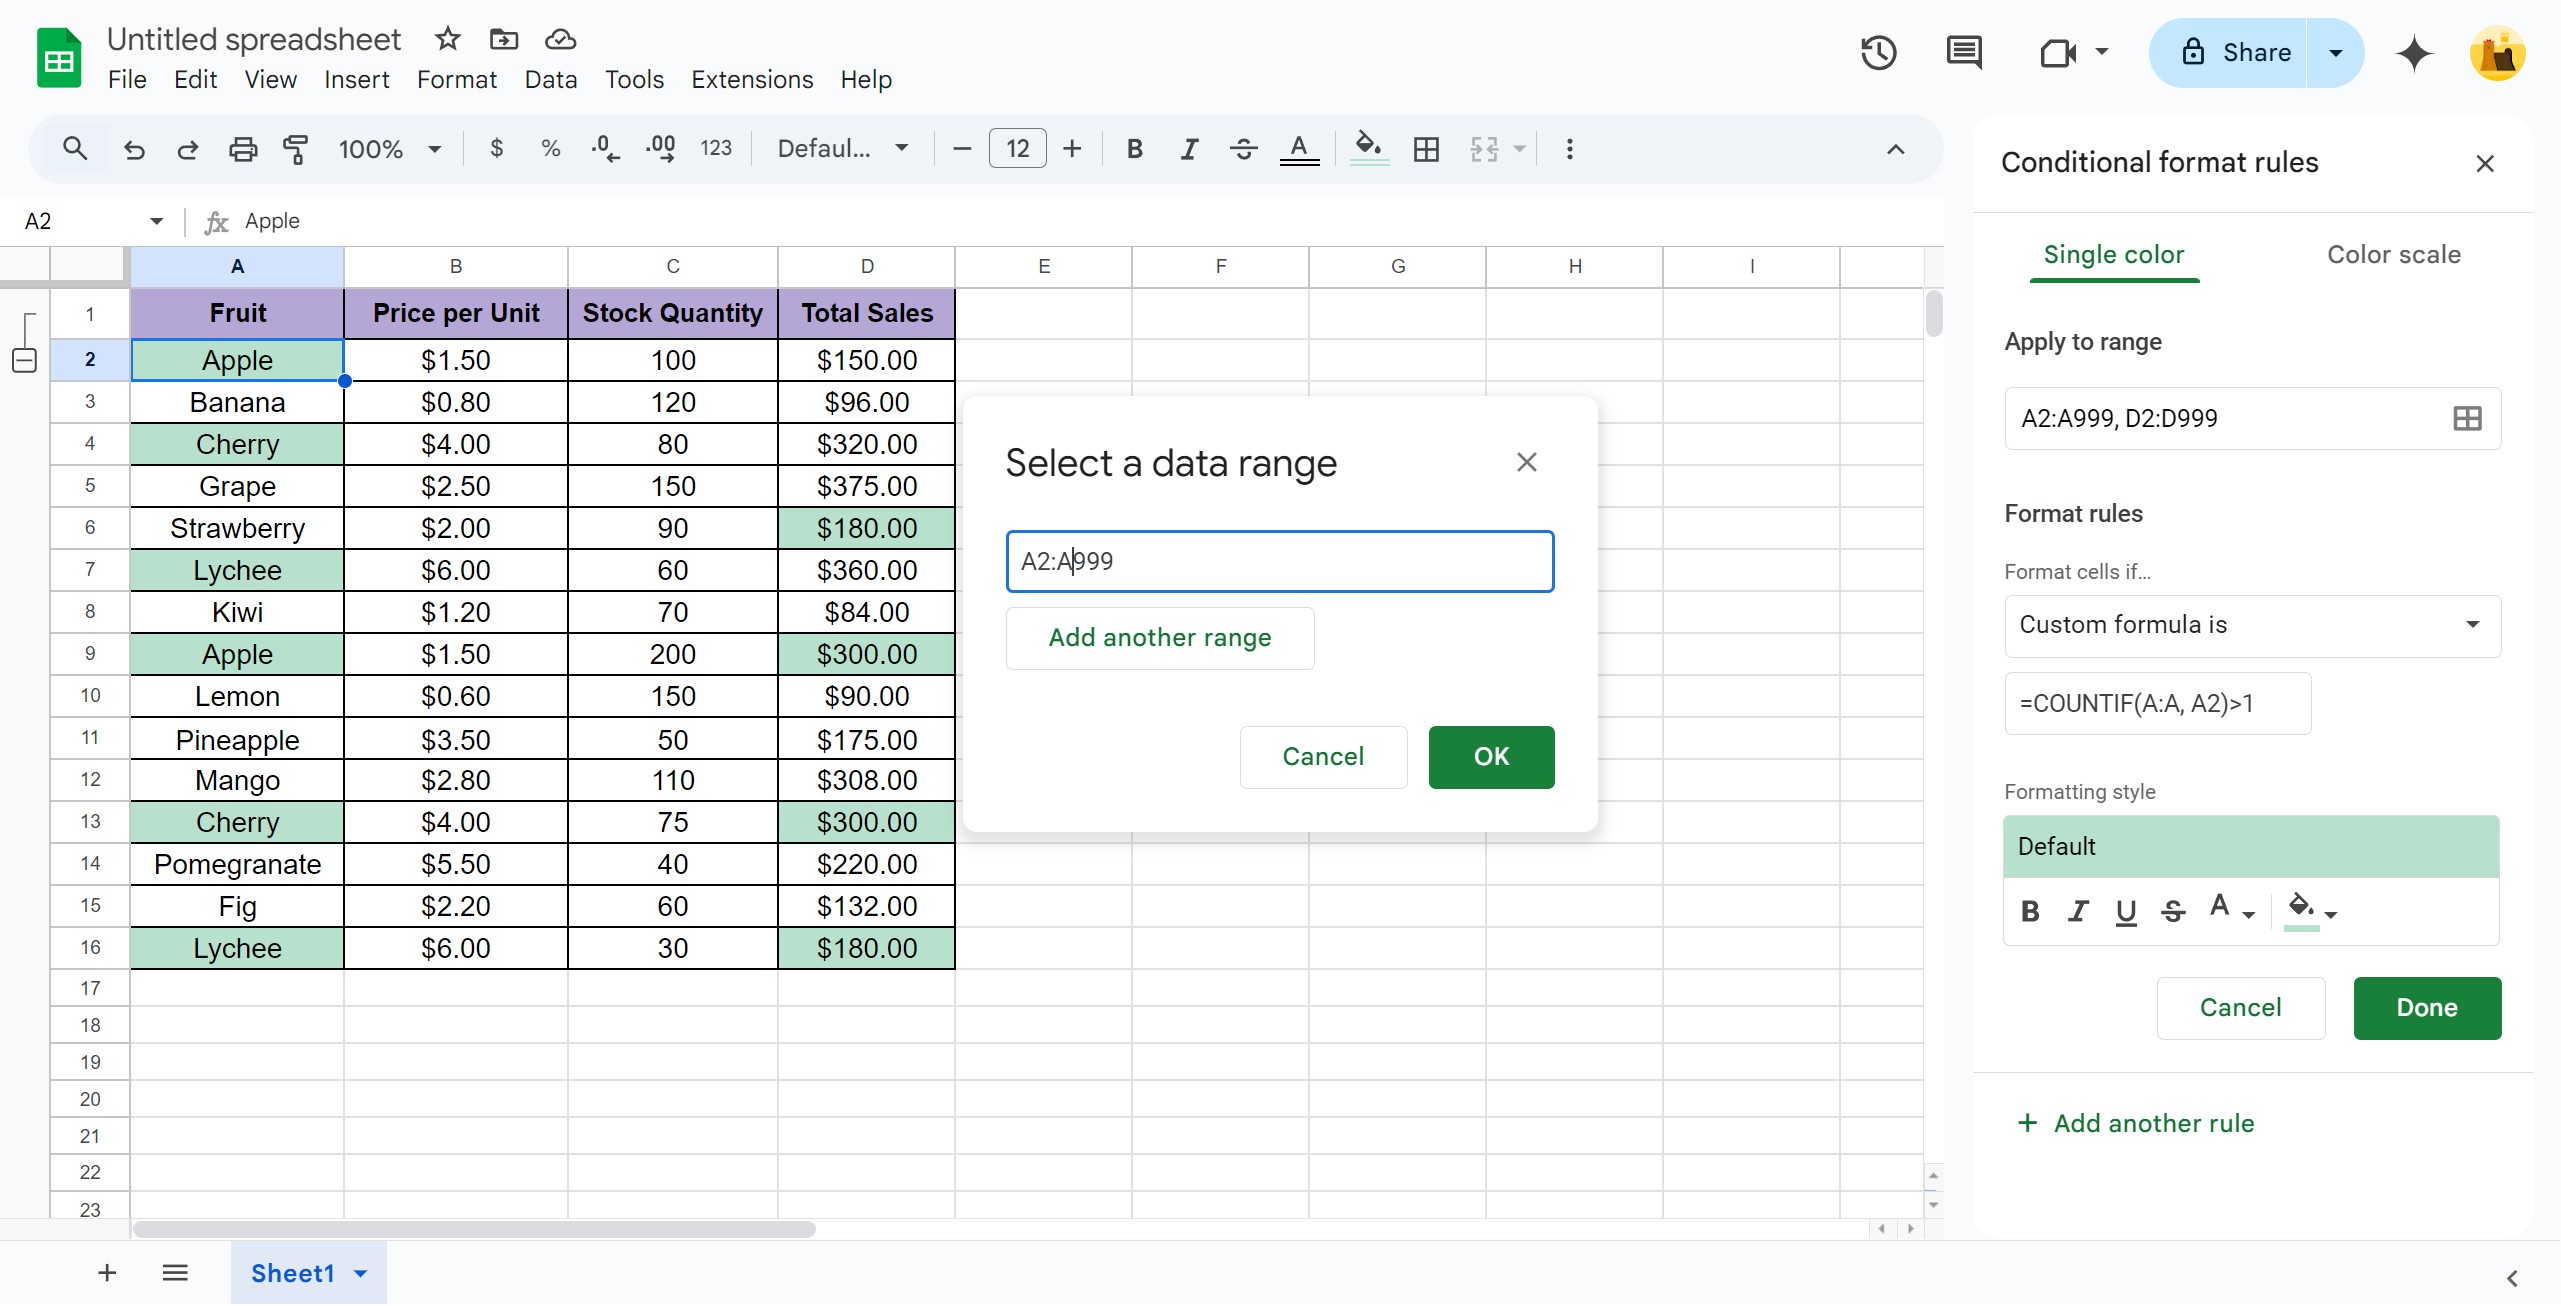Open version history clock icon

click(x=1879, y=52)
